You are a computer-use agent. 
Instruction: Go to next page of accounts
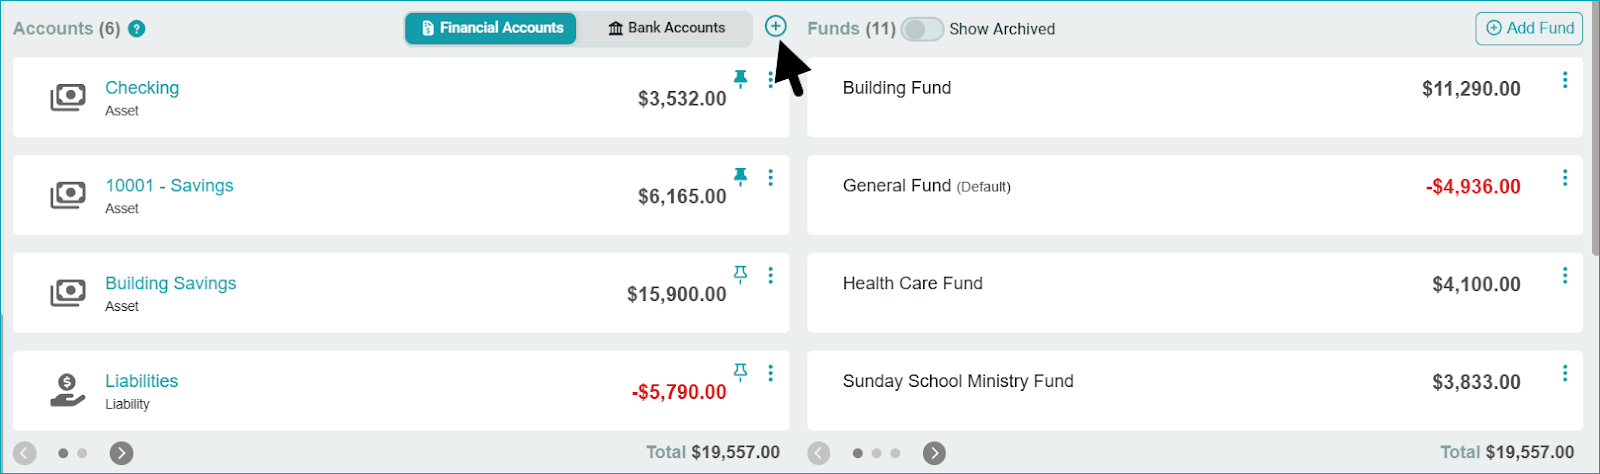click(x=121, y=453)
